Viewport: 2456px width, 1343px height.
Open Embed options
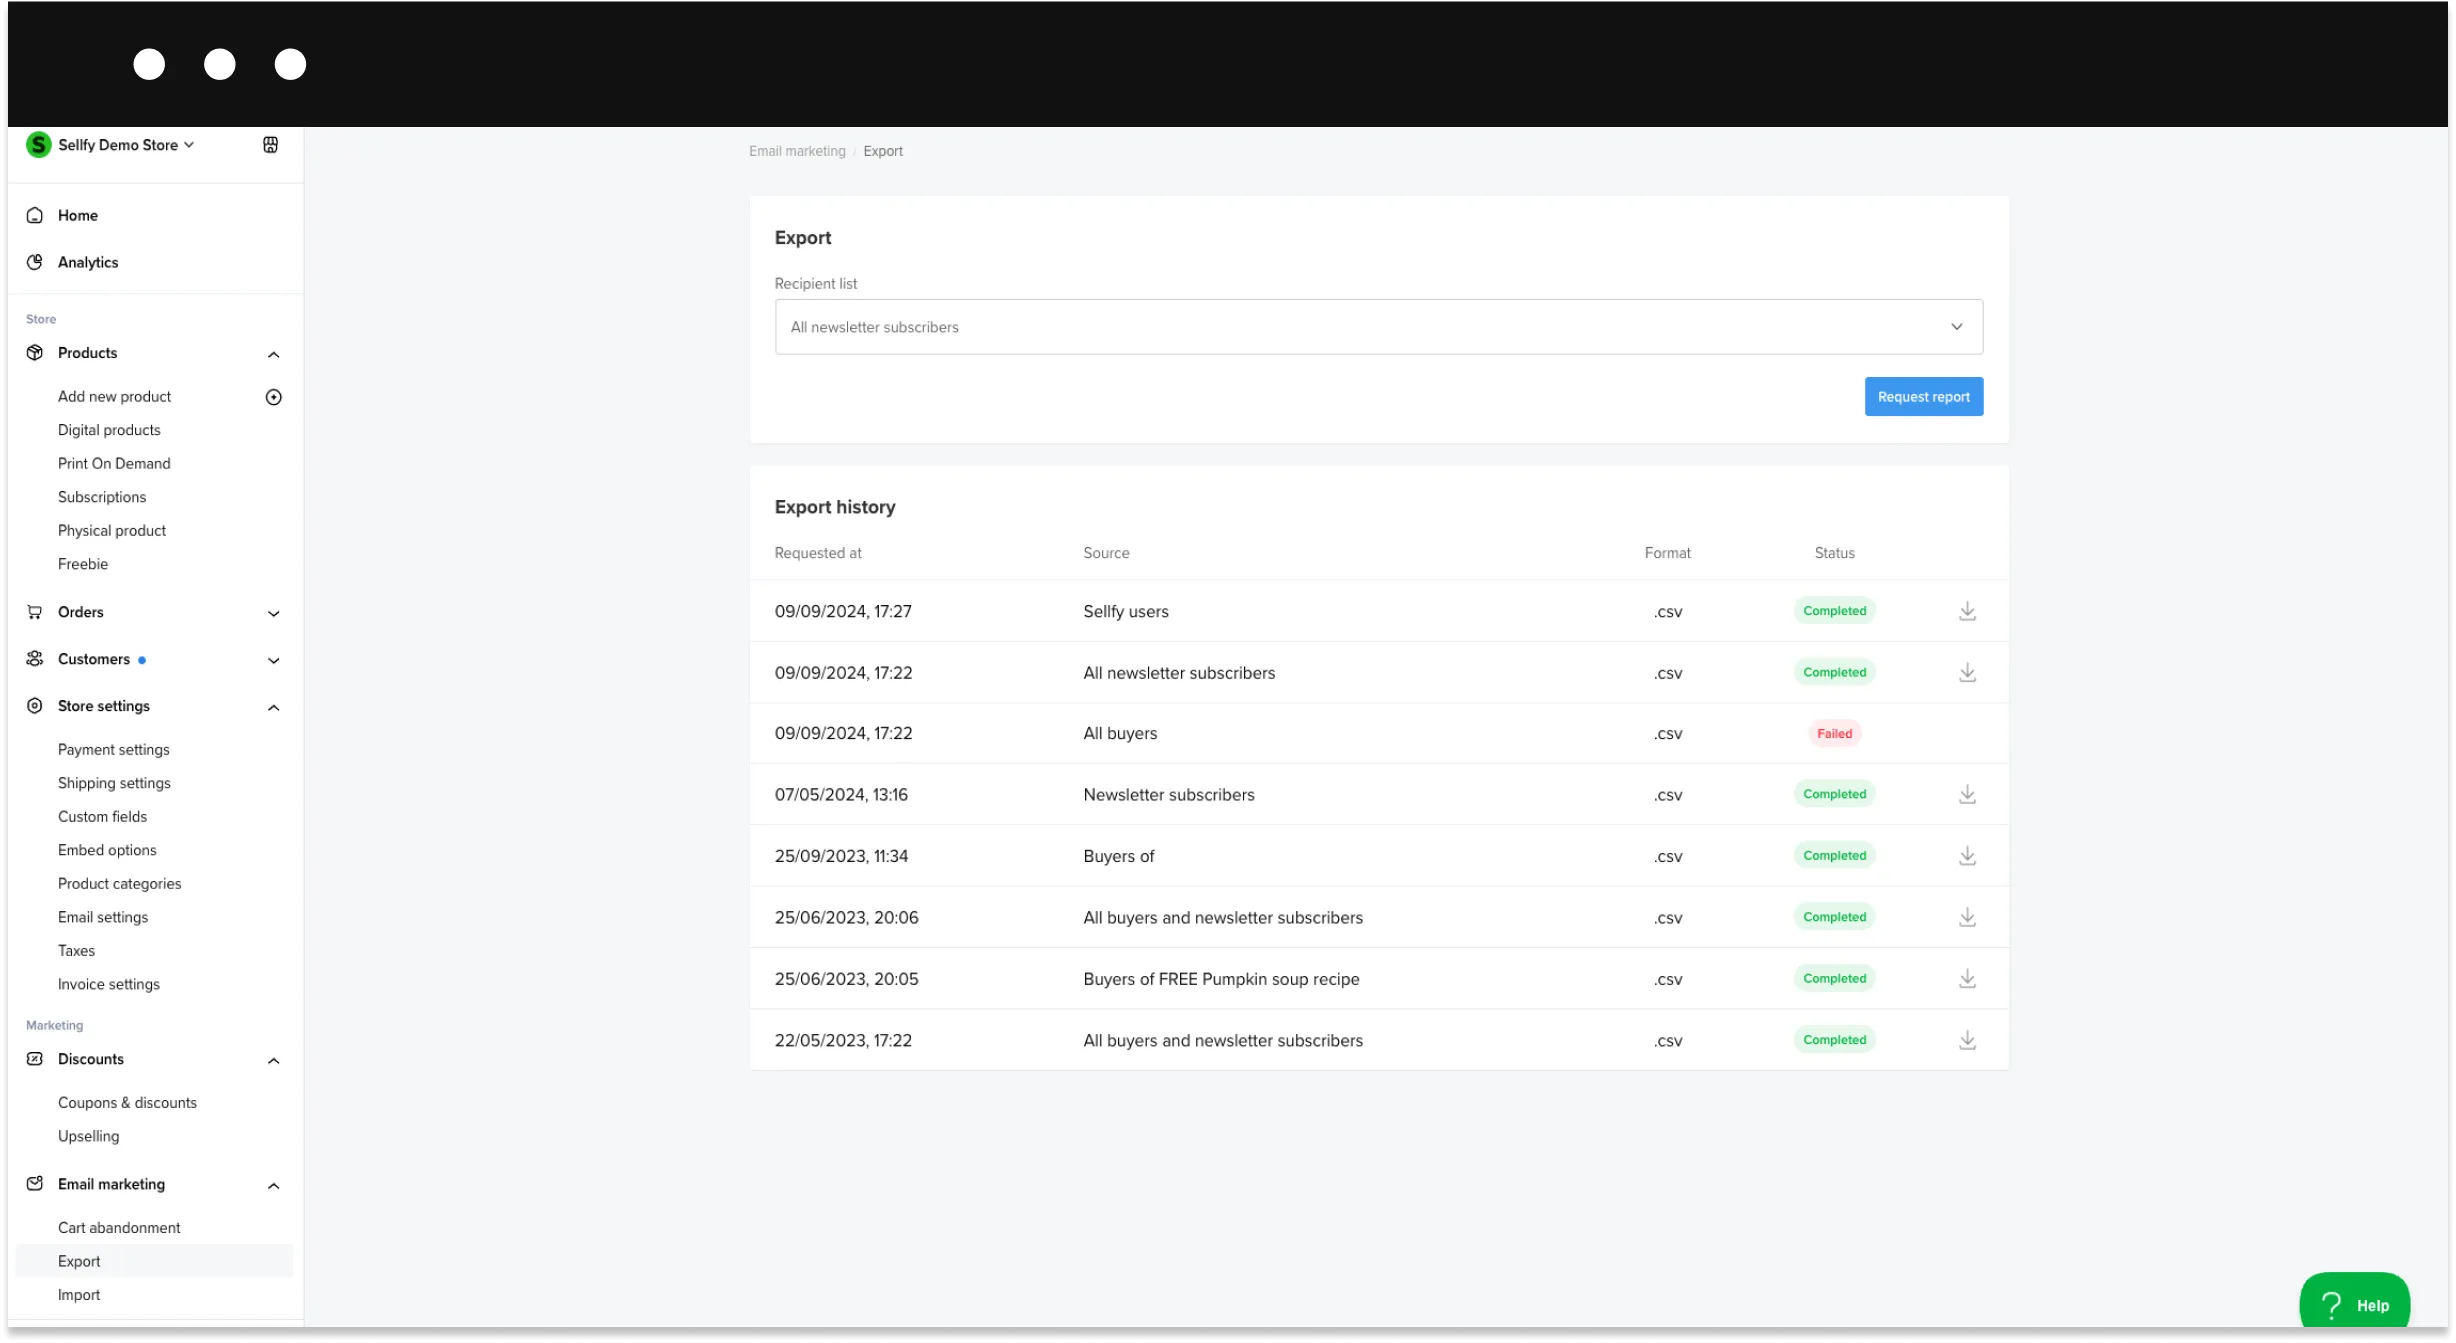(x=107, y=850)
